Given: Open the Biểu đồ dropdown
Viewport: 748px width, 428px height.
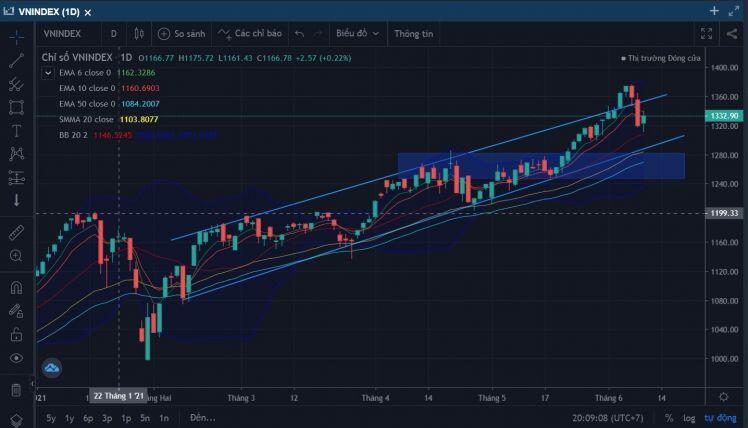Looking at the screenshot, I should point(357,33).
